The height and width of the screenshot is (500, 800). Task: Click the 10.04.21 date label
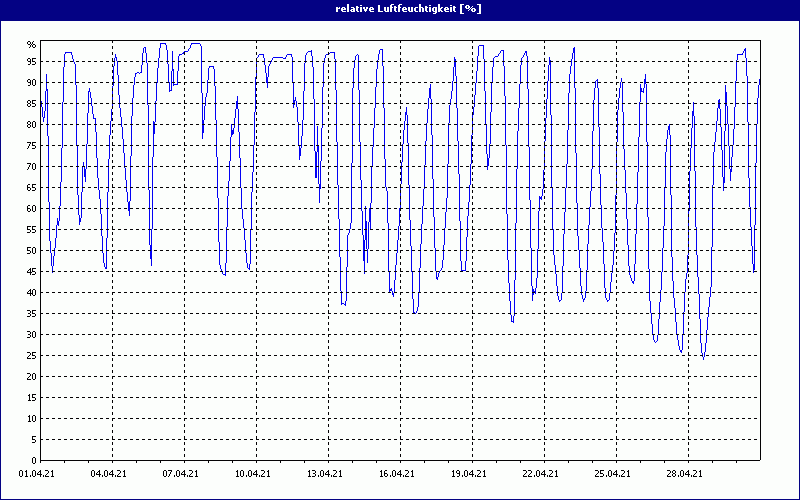pos(253,474)
